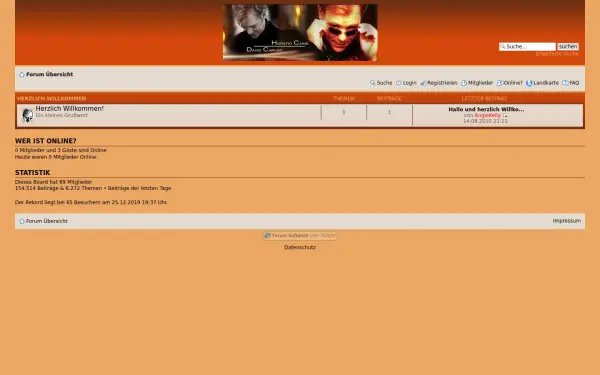Open the 'Hallo und herzlich Willko...' post
The width and height of the screenshot is (600, 375).
(x=486, y=109)
